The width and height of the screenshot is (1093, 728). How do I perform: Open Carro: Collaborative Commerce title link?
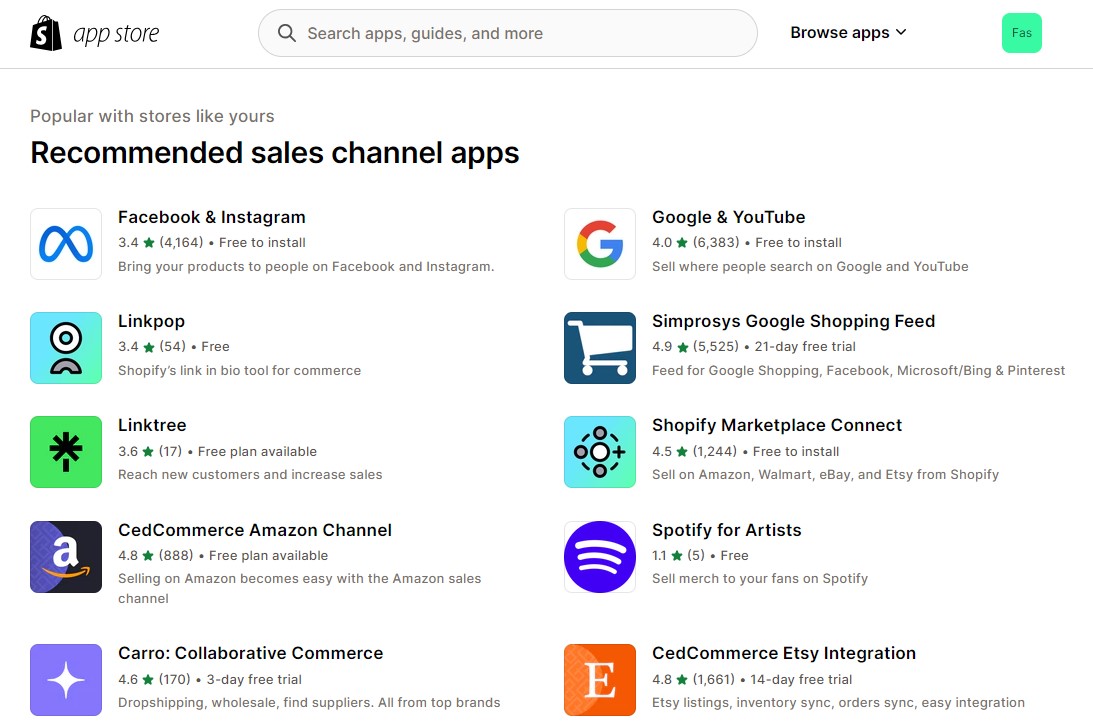click(x=251, y=653)
